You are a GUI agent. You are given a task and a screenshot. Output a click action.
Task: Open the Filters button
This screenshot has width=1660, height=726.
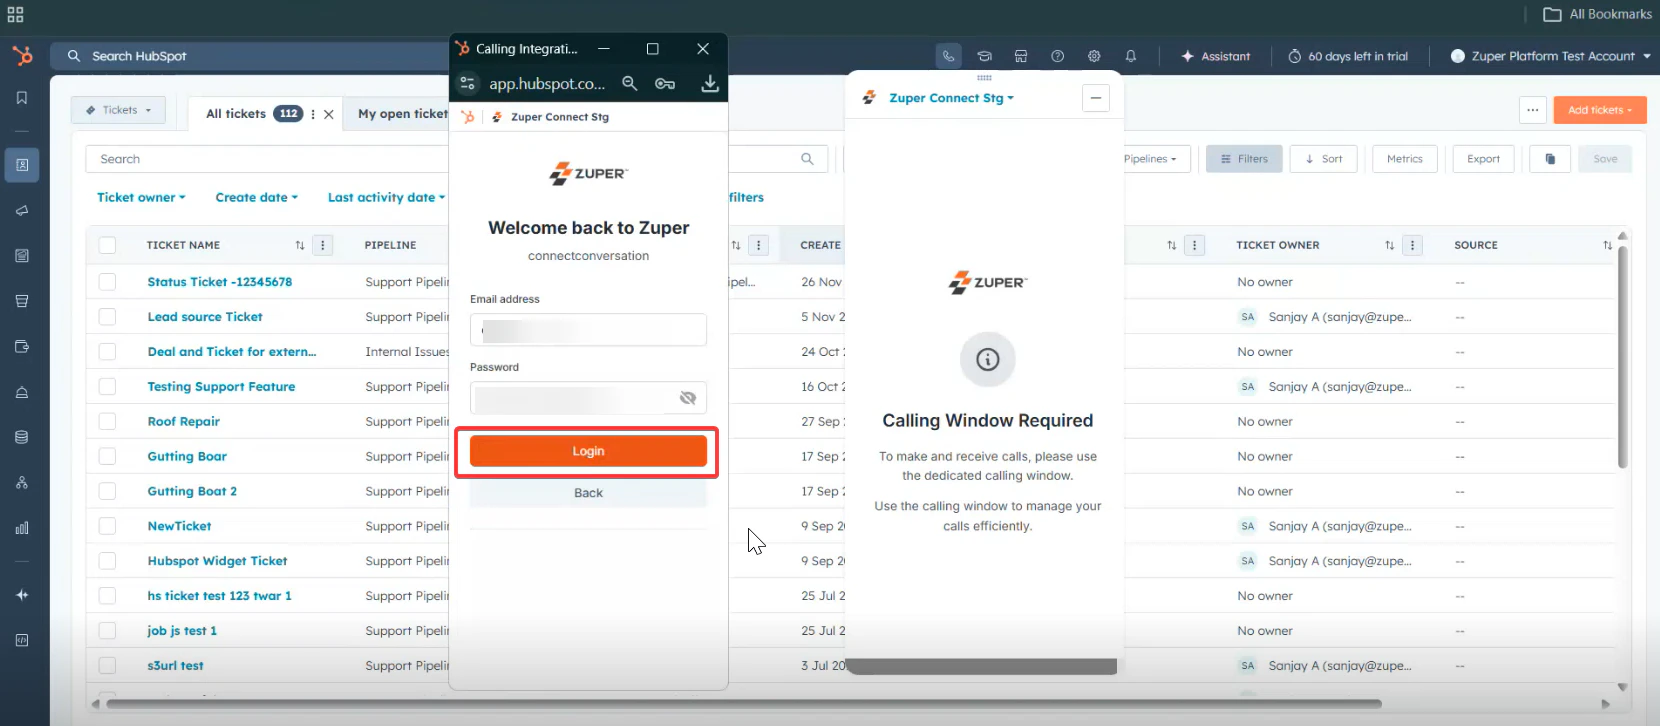point(1244,159)
